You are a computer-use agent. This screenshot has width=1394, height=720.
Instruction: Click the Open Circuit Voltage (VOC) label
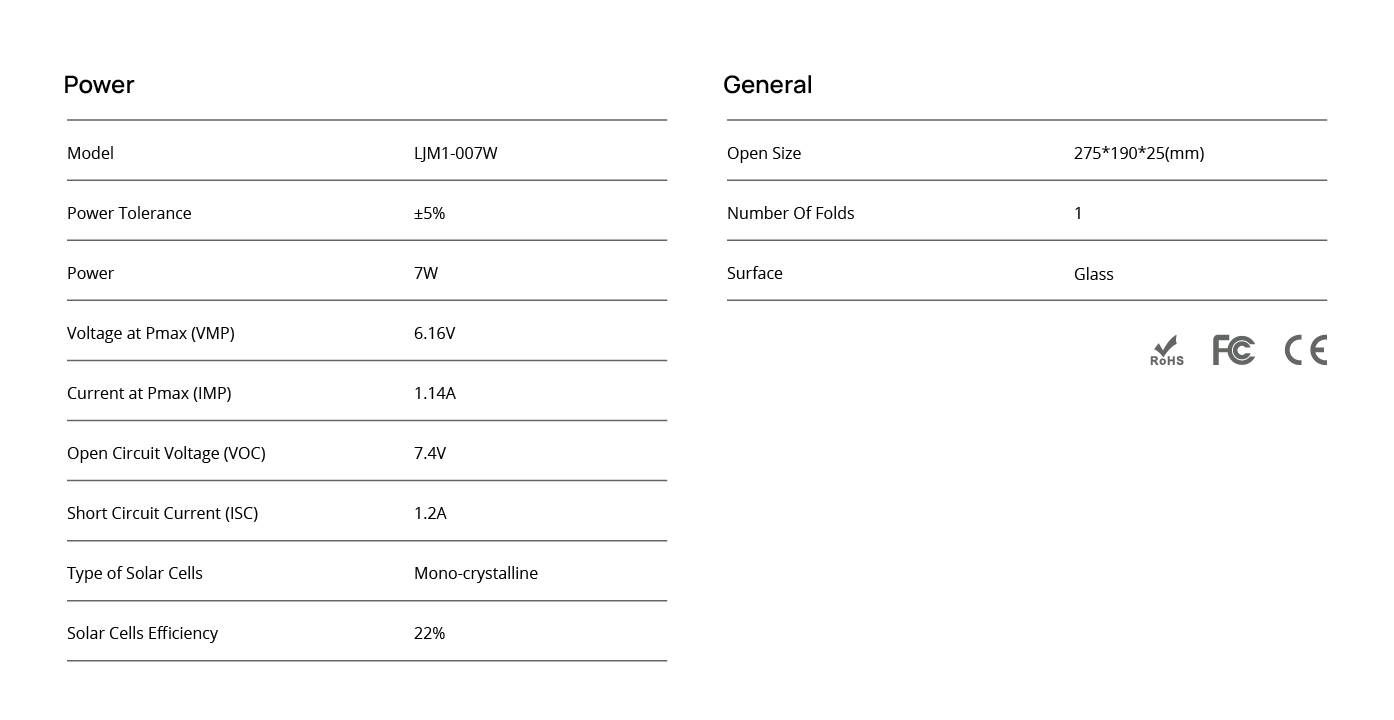(x=166, y=453)
